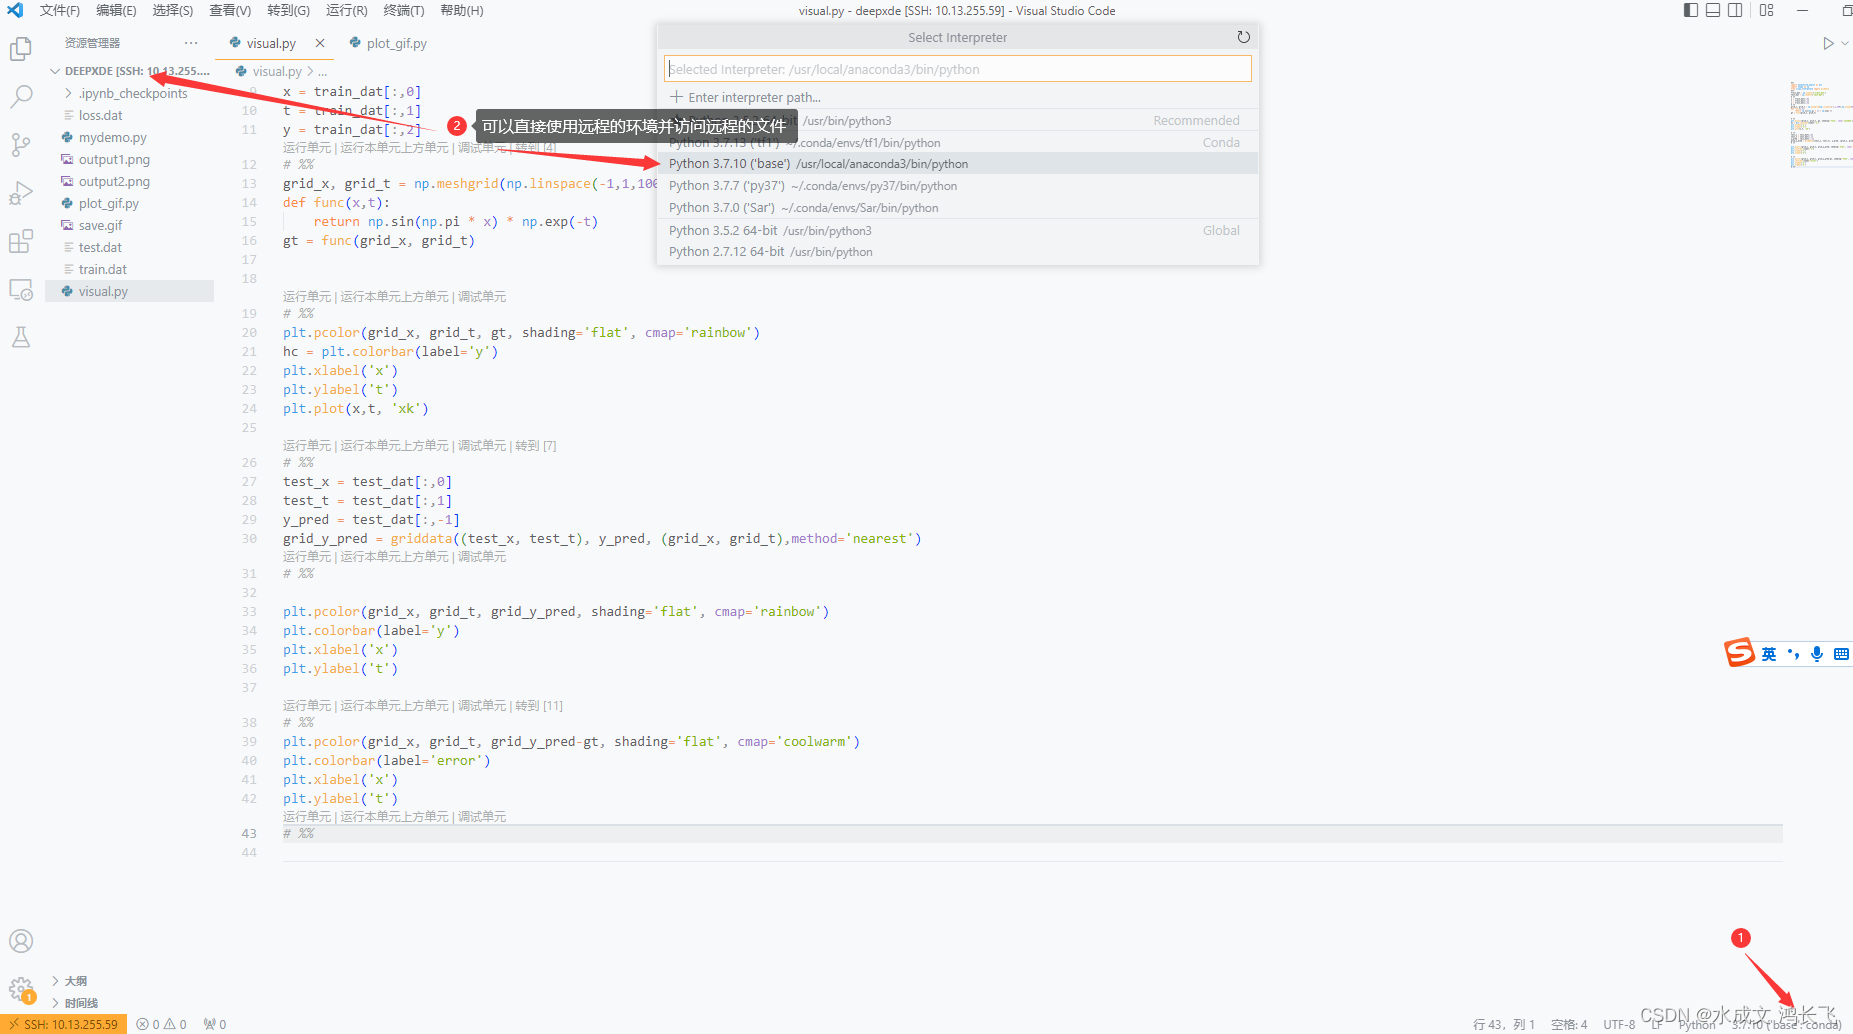
Task: Click the SSH remote indicator in status bar
Action: pos(64,1024)
